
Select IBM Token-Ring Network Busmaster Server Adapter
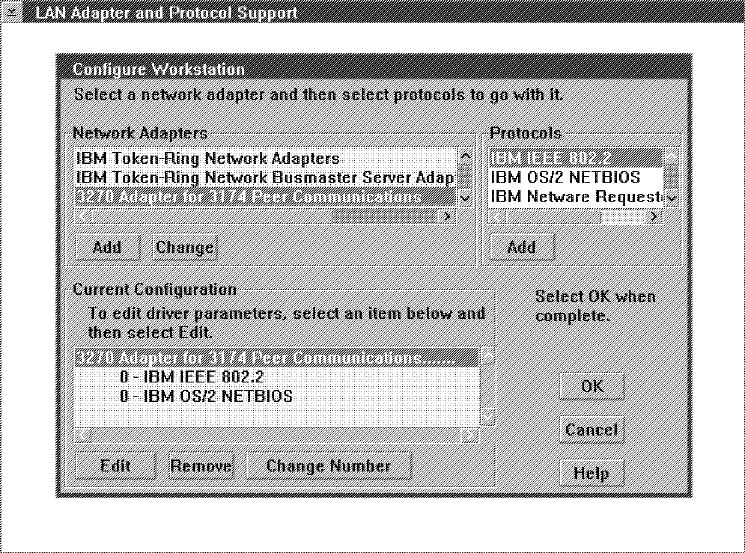pyautogui.click(x=265, y=177)
